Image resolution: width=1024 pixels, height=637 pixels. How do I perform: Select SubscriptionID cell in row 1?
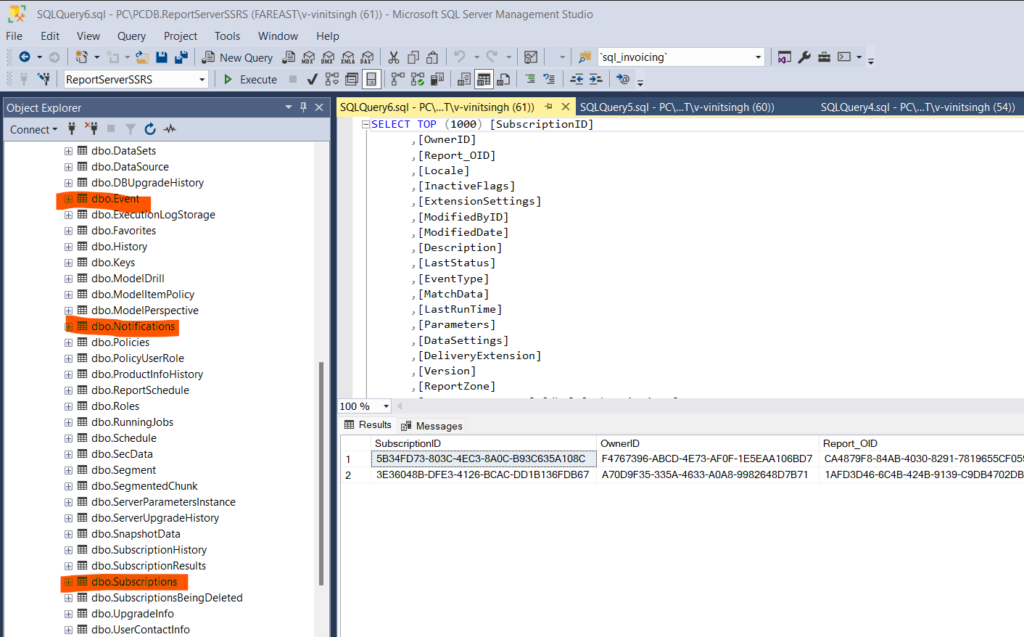point(483,459)
